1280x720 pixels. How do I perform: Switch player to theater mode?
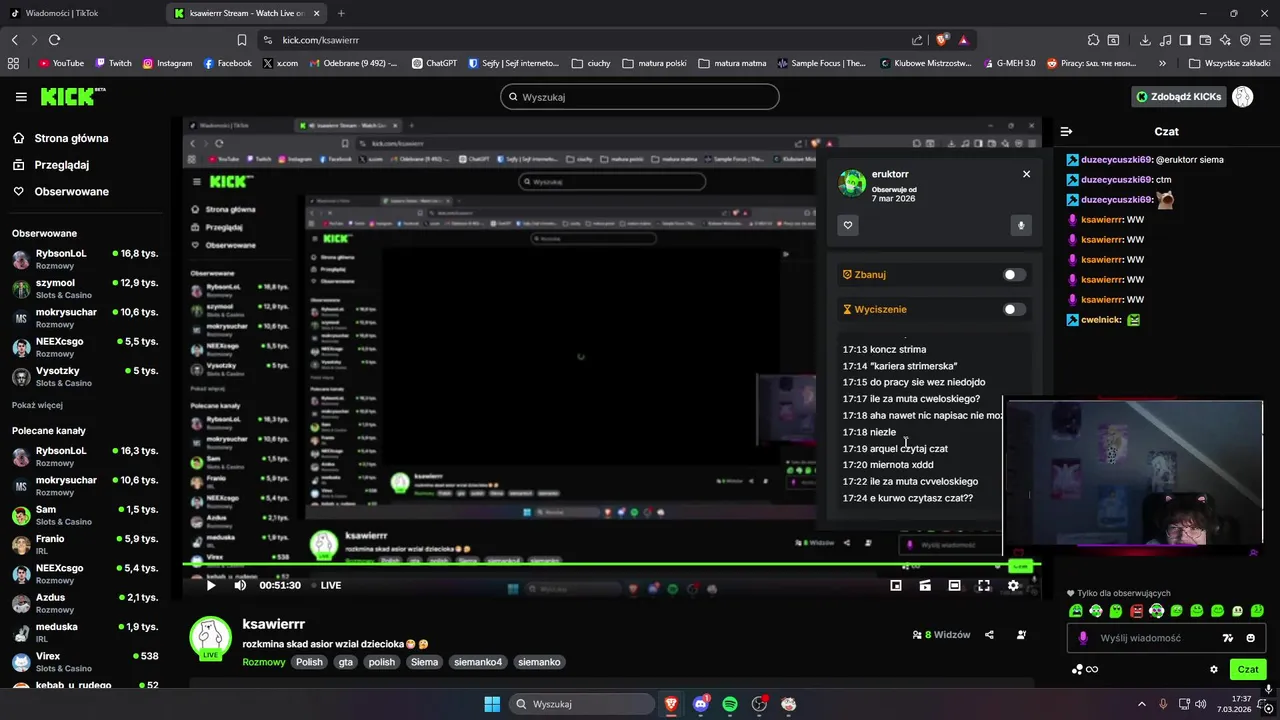coord(955,585)
